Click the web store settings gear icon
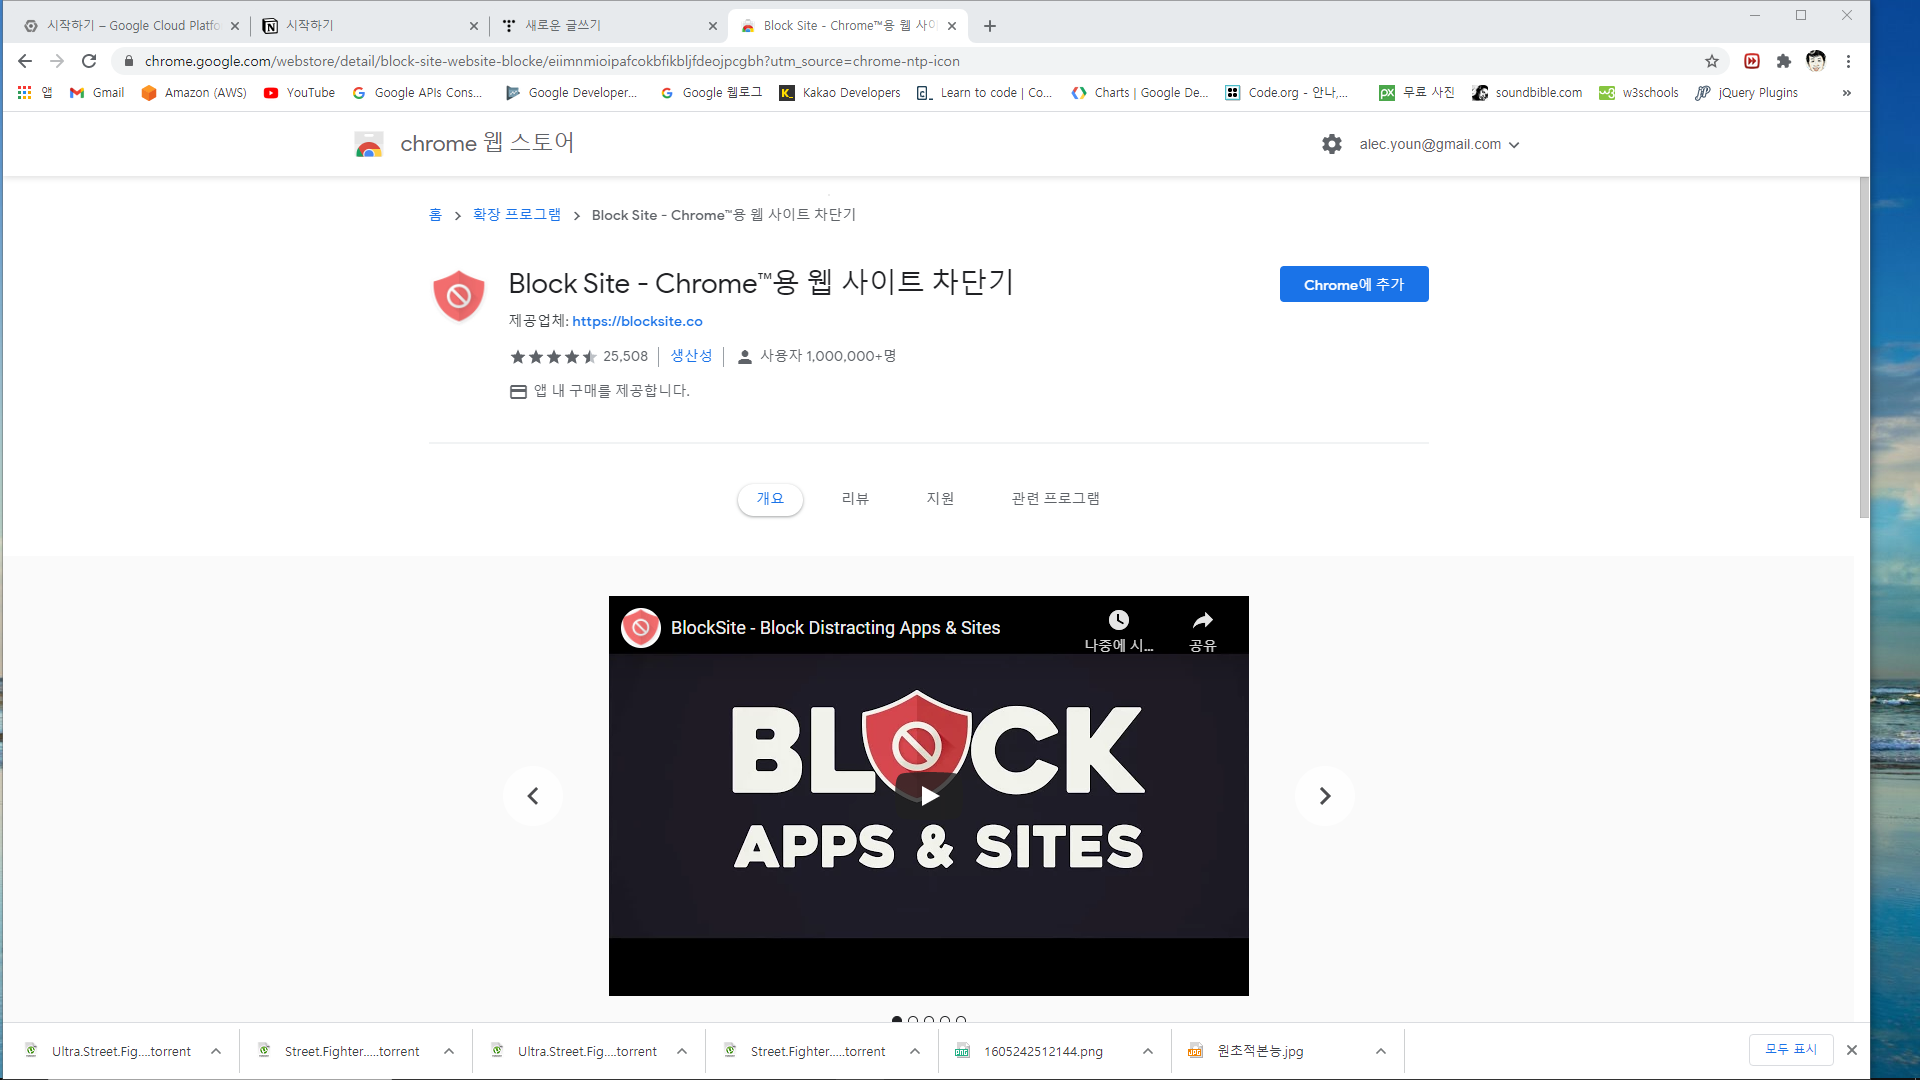Viewport: 1920px width, 1080px height. click(1331, 144)
